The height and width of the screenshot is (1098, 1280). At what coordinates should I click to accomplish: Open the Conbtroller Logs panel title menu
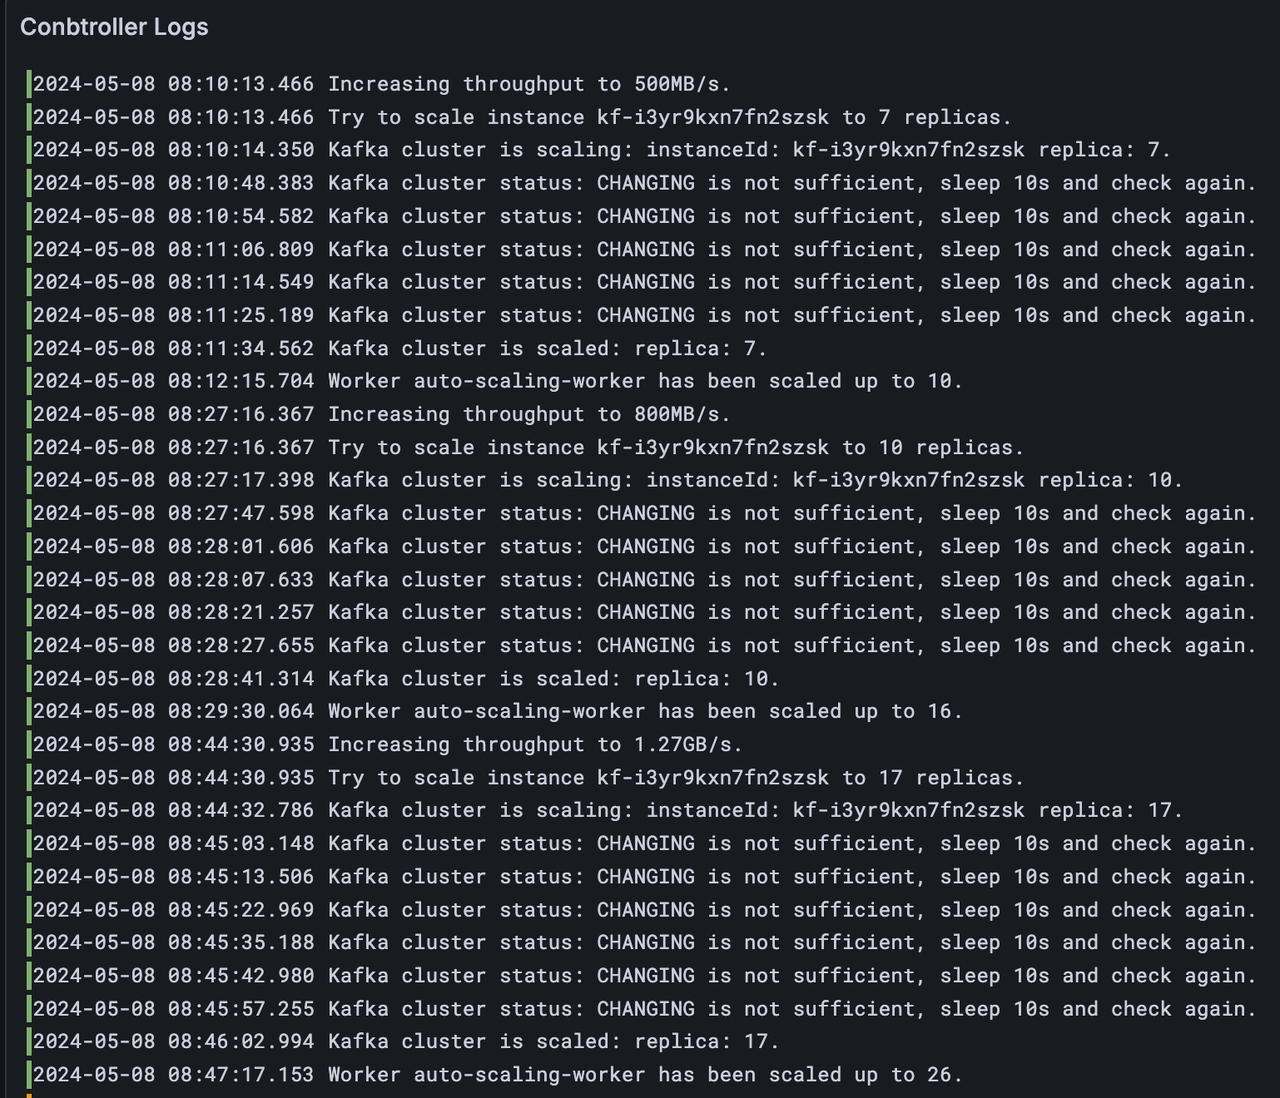(x=114, y=27)
